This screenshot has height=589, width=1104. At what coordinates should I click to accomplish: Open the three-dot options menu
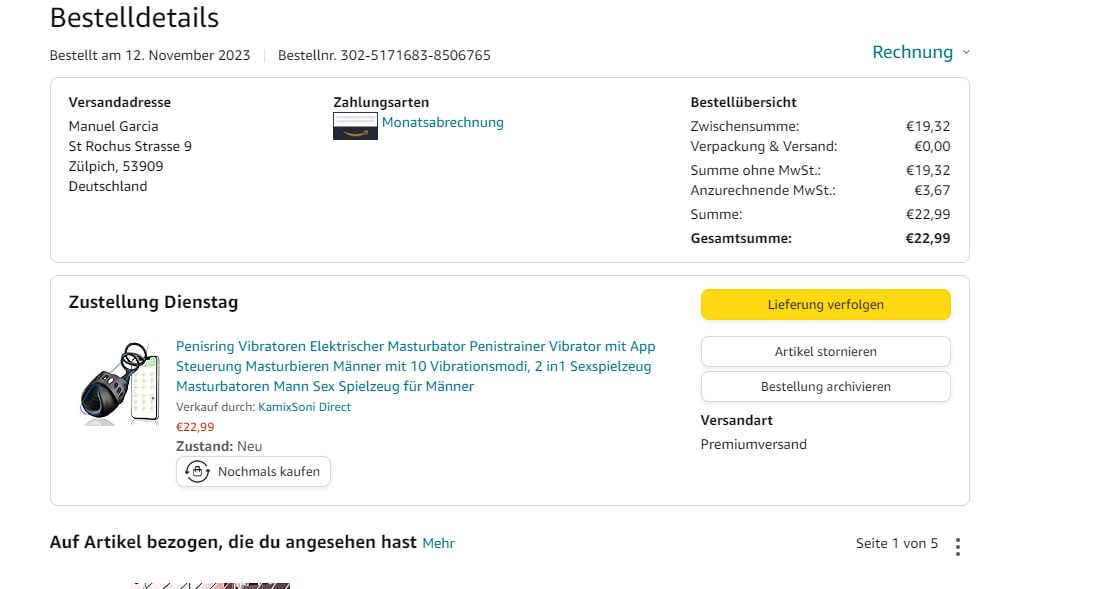click(x=958, y=546)
